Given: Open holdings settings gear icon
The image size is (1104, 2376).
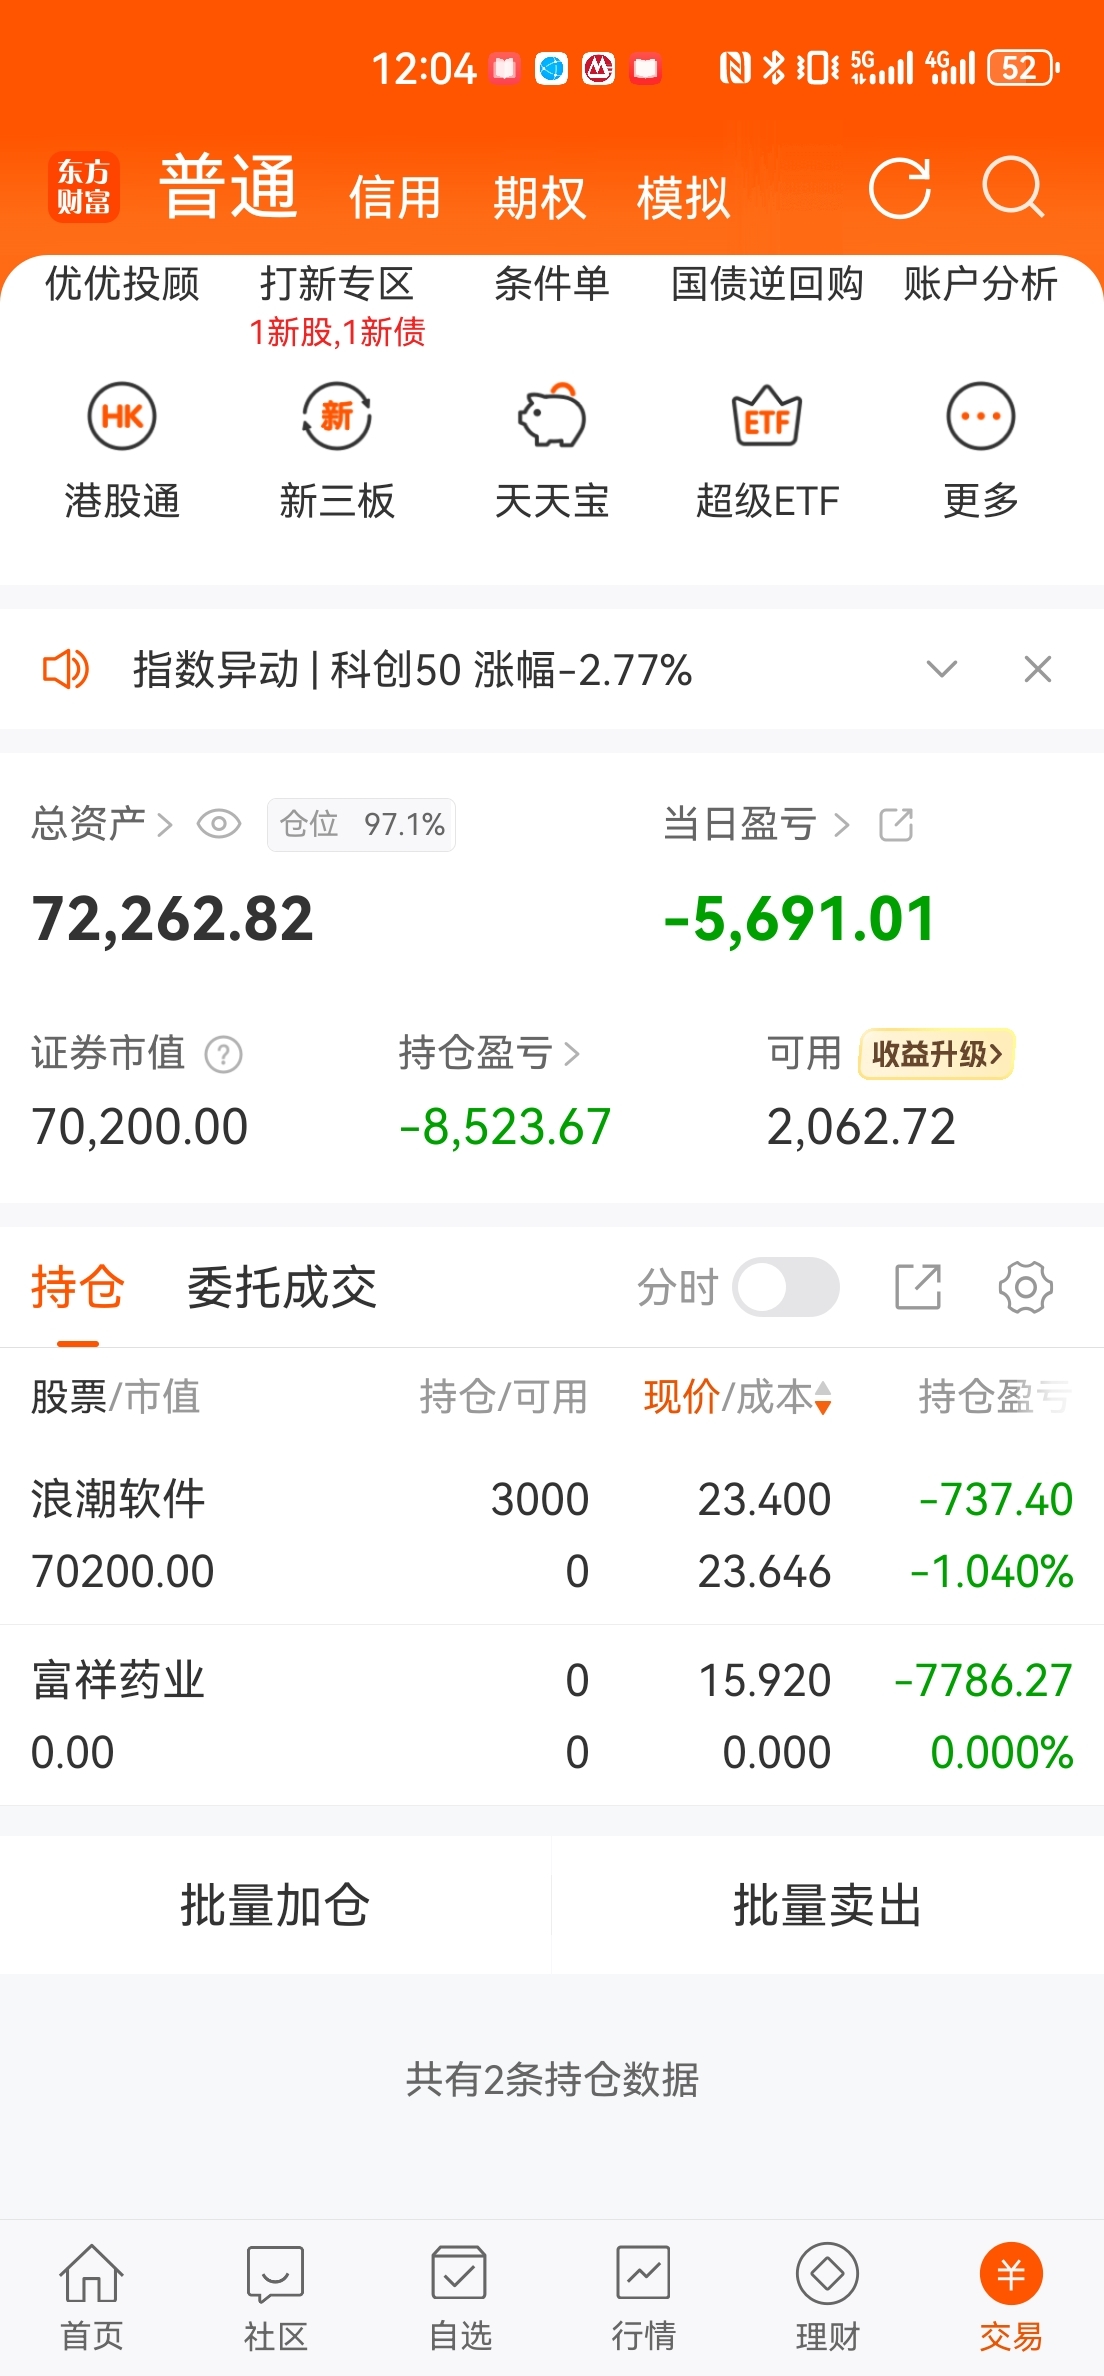Looking at the screenshot, I should (1026, 1287).
